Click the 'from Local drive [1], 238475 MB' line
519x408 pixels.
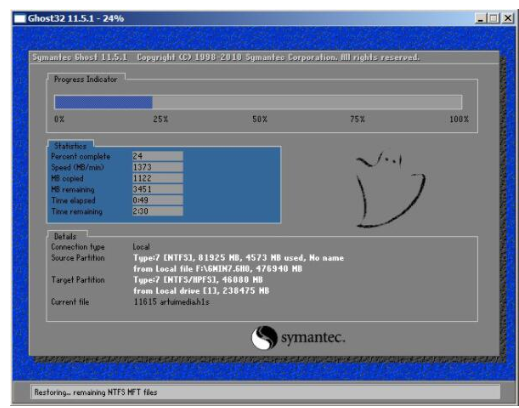pyautogui.click(x=201, y=291)
